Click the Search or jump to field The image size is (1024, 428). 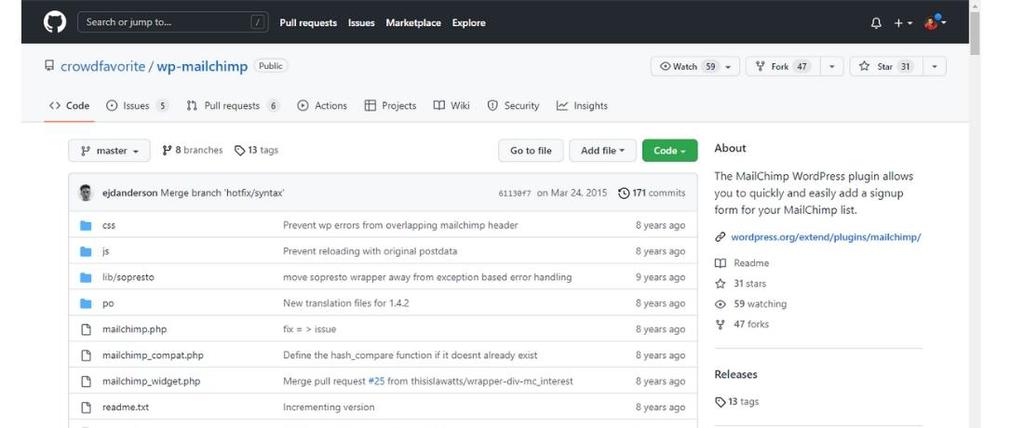click(x=173, y=22)
